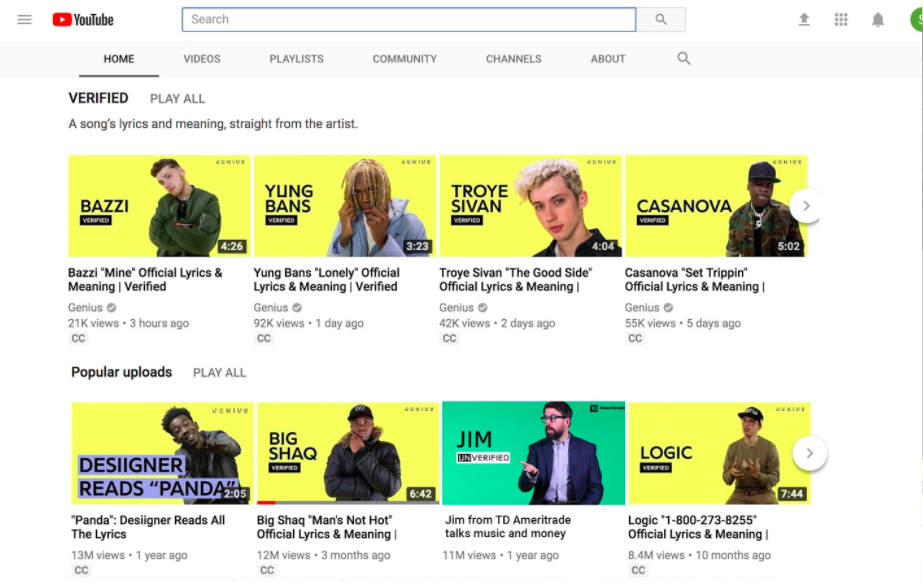The image size is (923, 584).
Task: Show next videos in VERIFIED row
Action: (806, 205)
